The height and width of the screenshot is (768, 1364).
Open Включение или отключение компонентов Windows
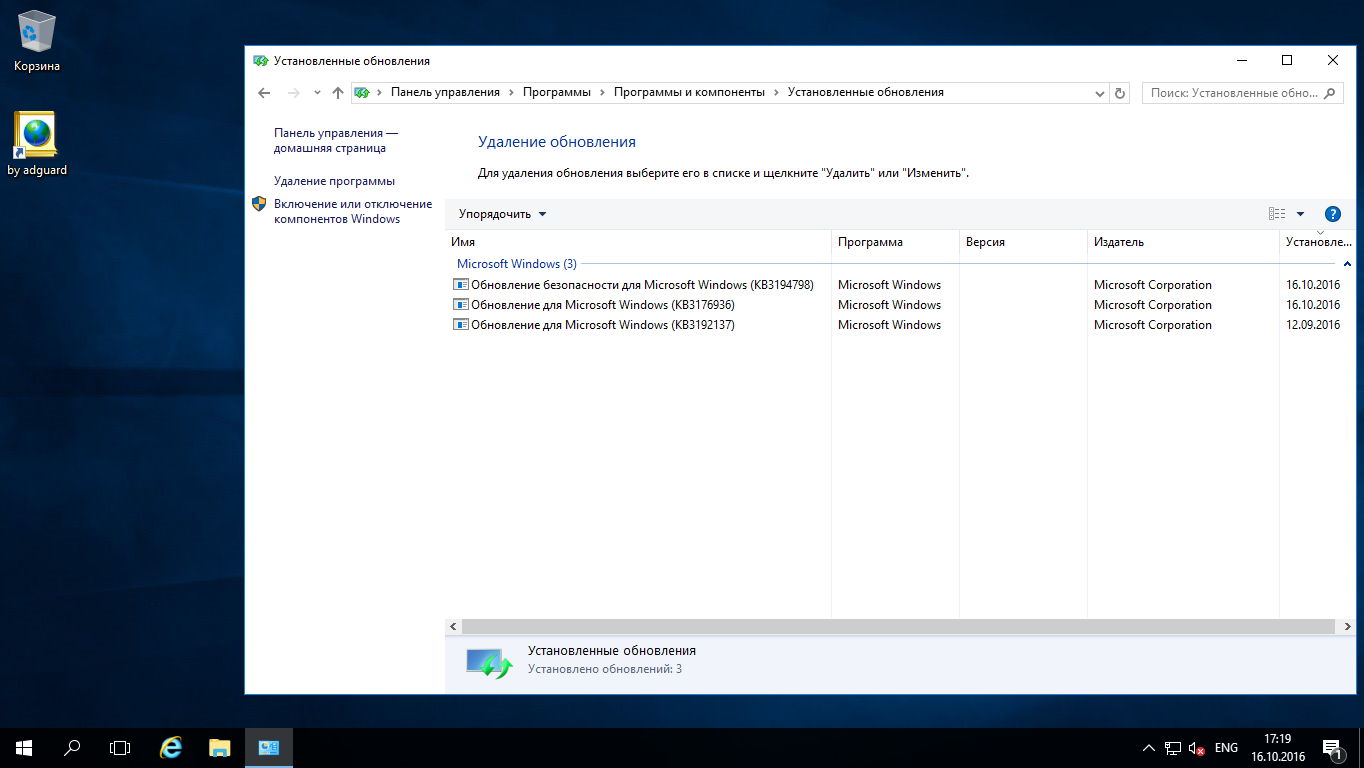pyautogui.click(x=353, y=211)
